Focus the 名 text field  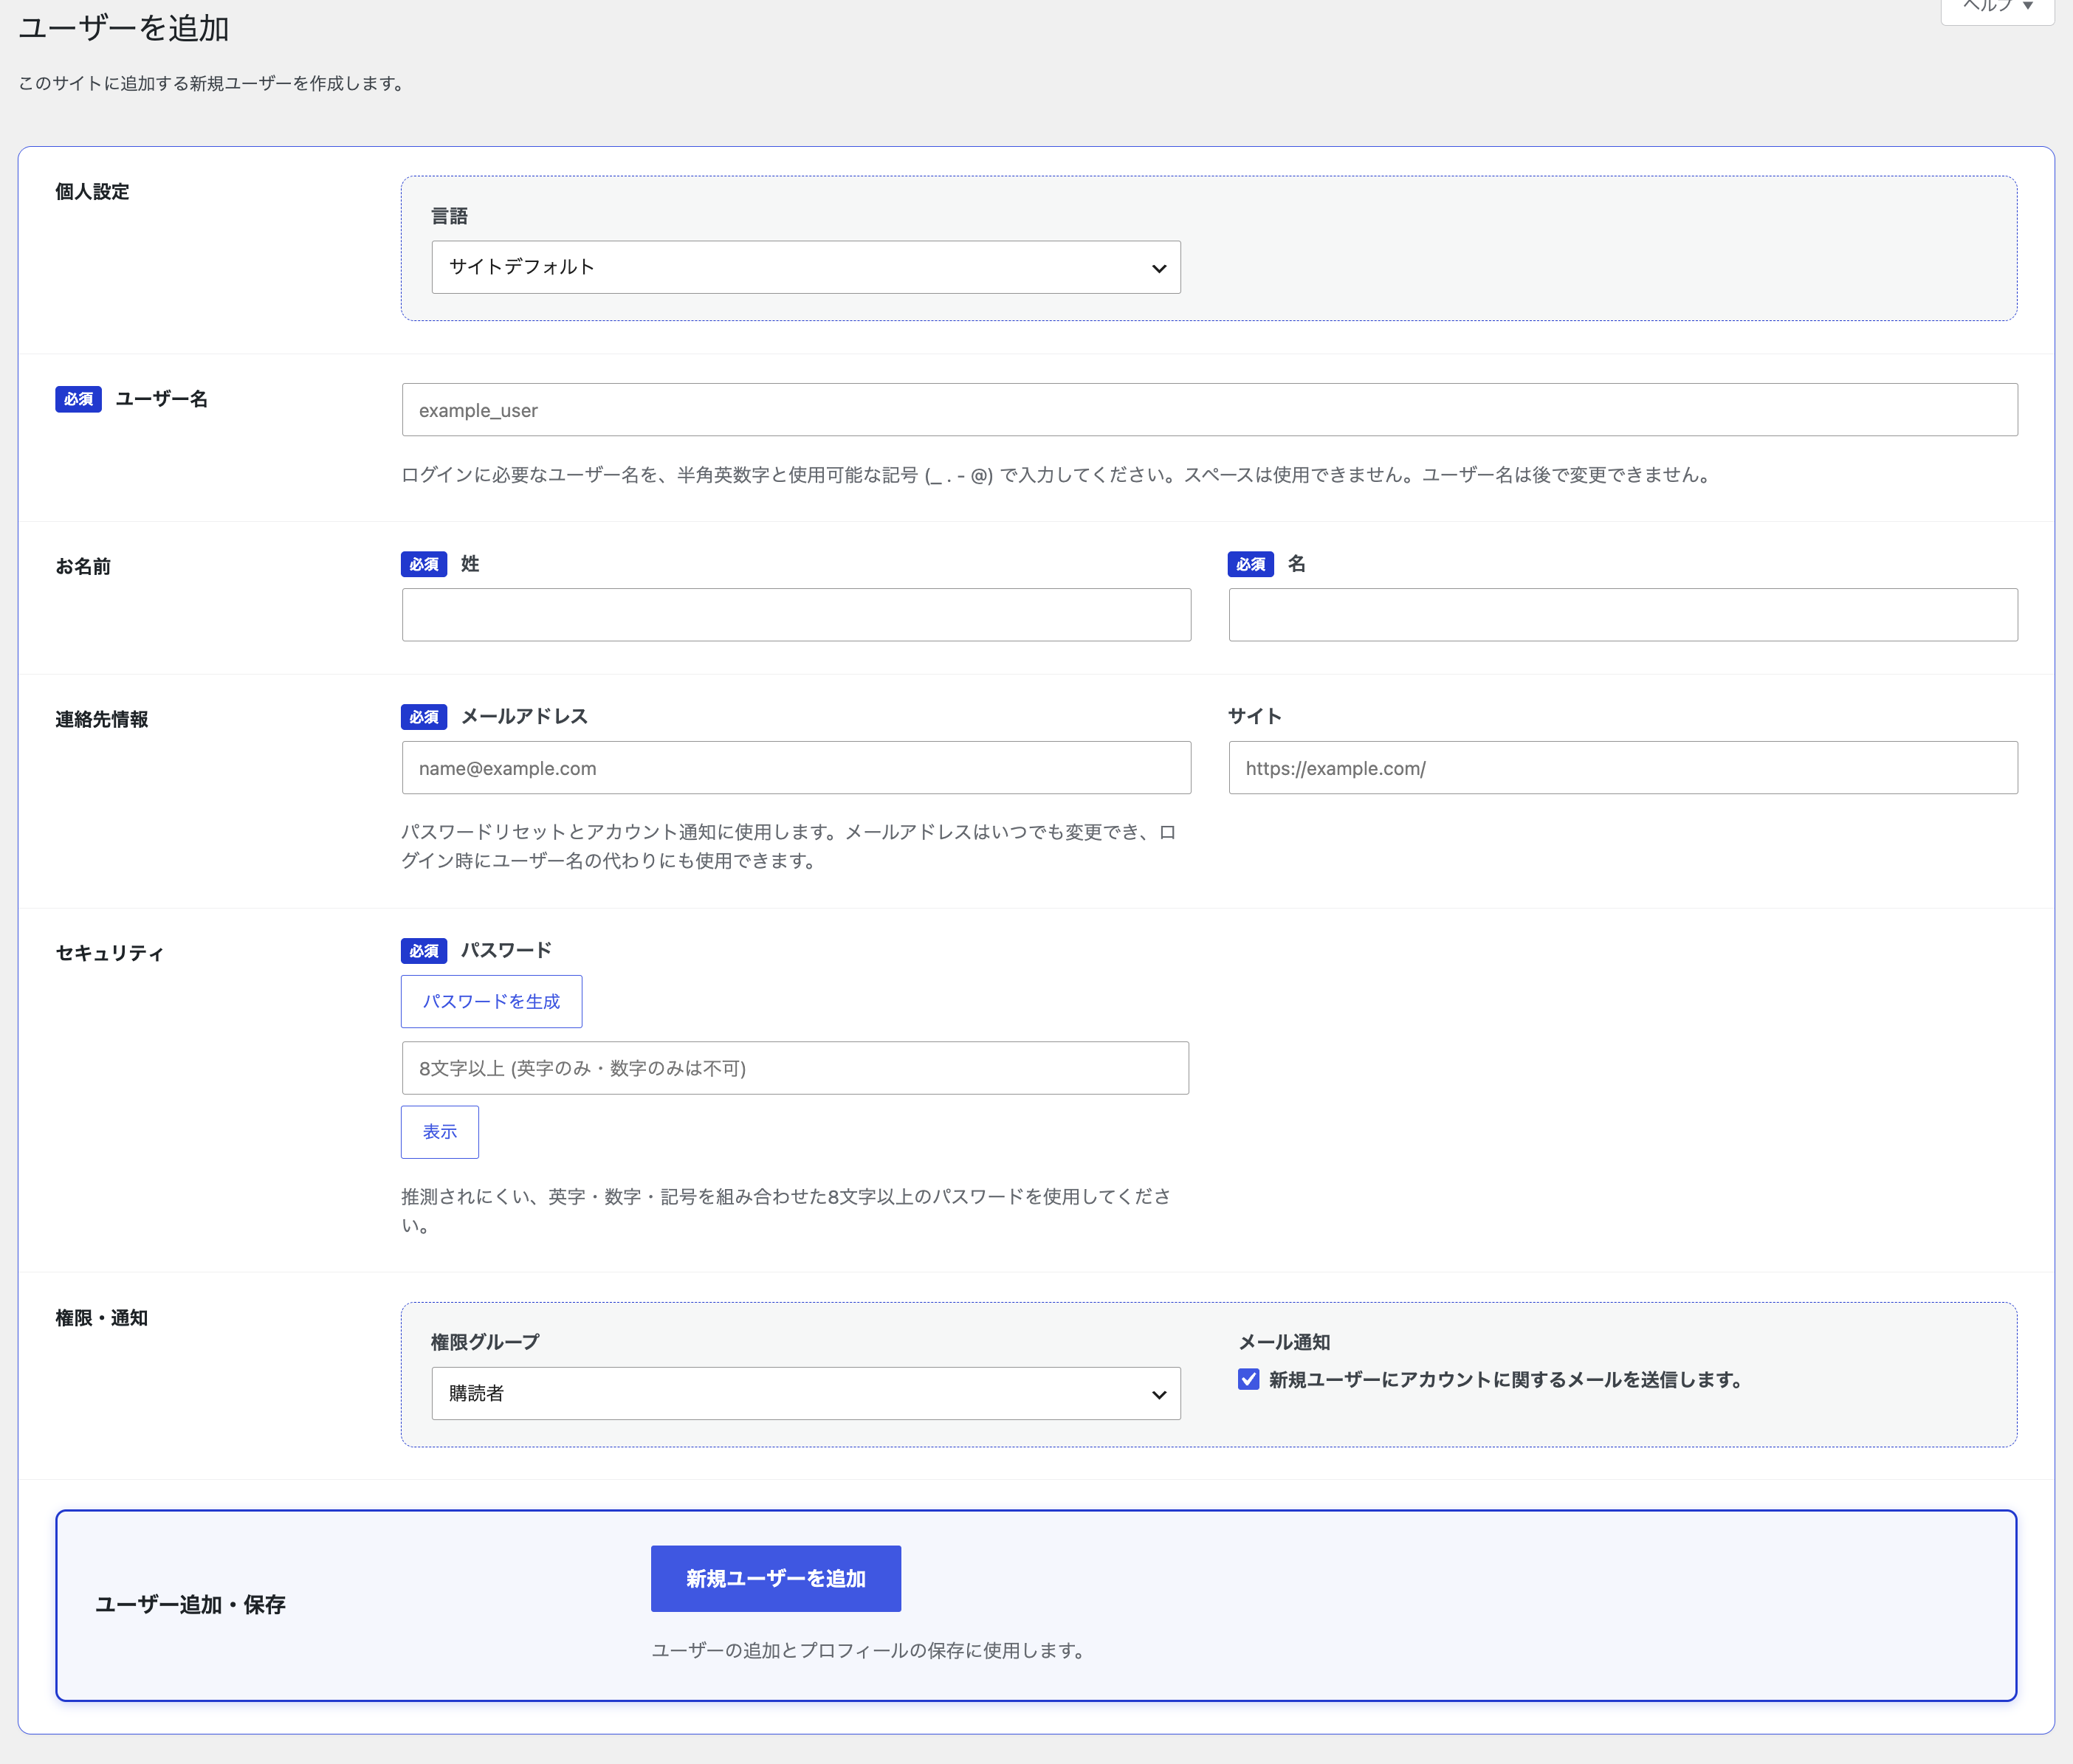pyautogui.click(x=1623, y=615)
